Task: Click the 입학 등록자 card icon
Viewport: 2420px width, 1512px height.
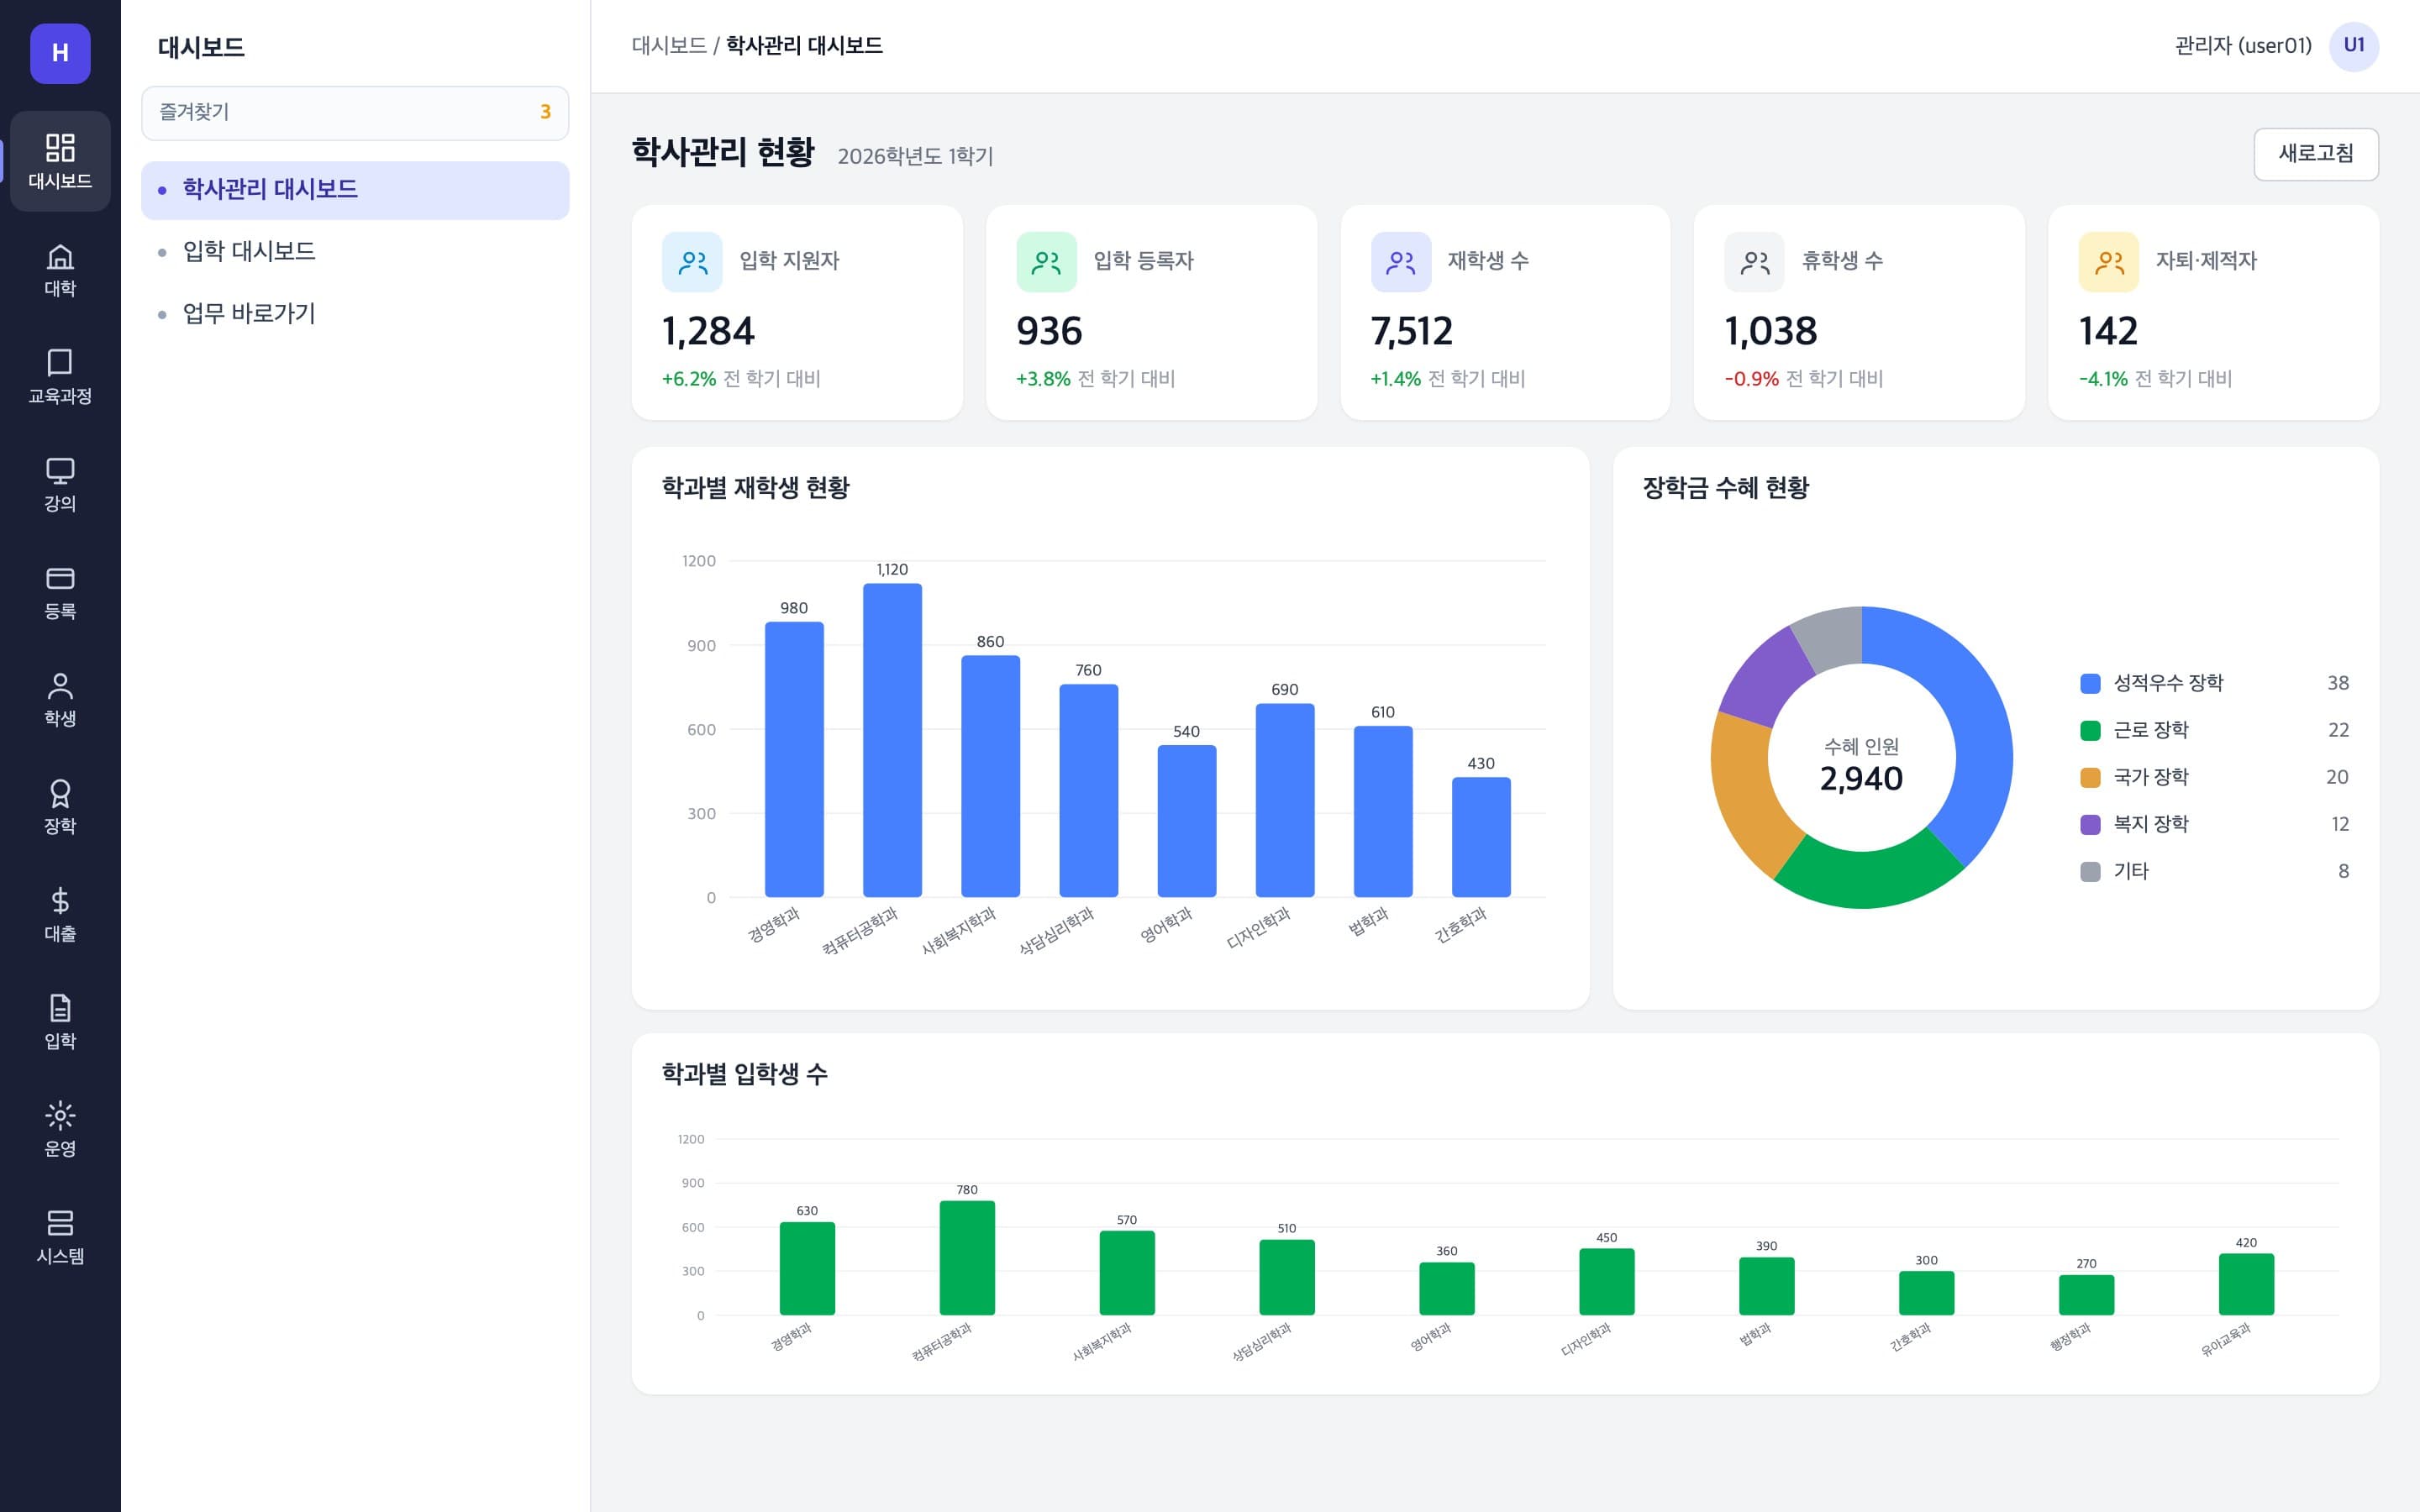Action: point(1046,262)
